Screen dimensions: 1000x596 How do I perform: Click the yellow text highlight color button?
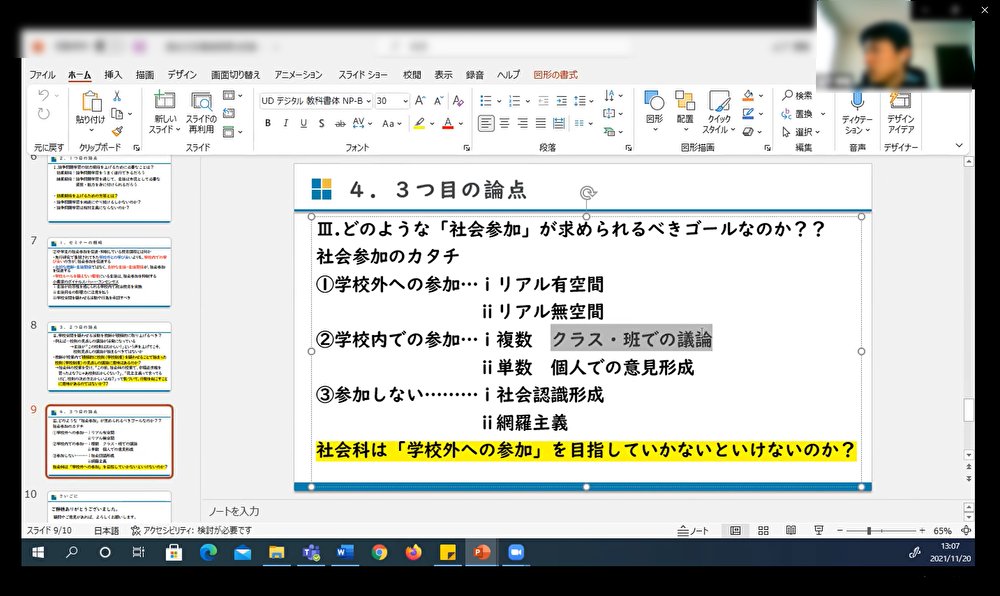pyautogui.click(x=419, y=123)
